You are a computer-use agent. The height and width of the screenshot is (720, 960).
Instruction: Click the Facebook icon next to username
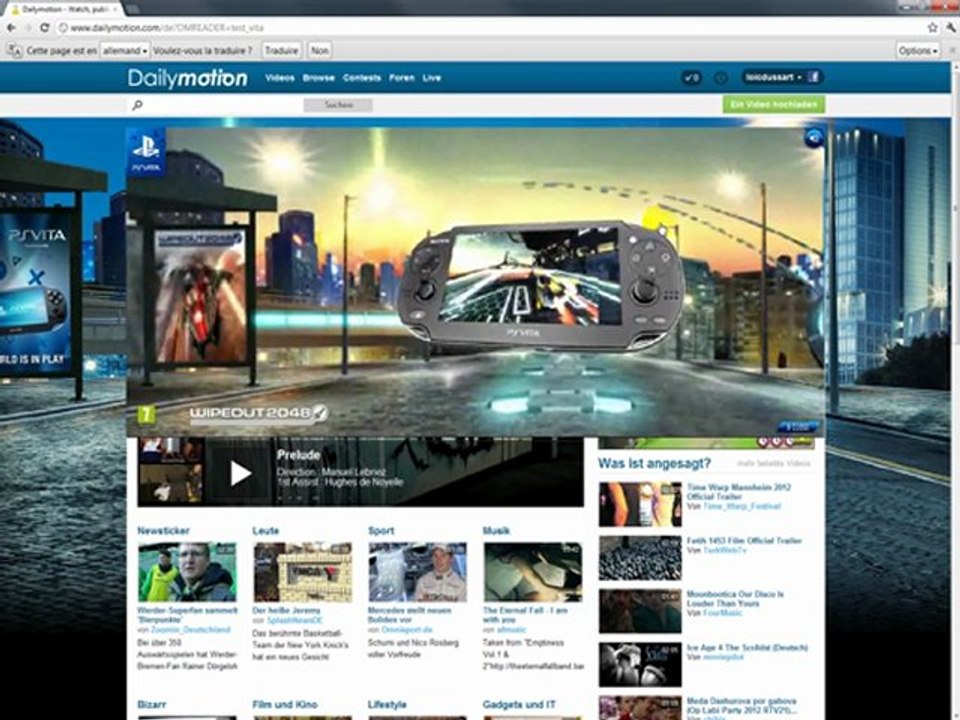point(814,77)
